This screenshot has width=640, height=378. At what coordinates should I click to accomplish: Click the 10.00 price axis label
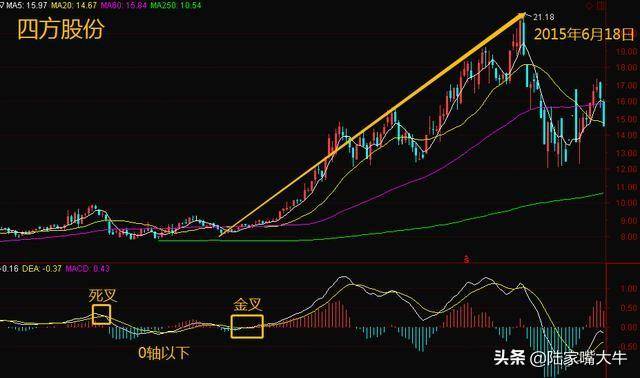[x=627, y=203]
